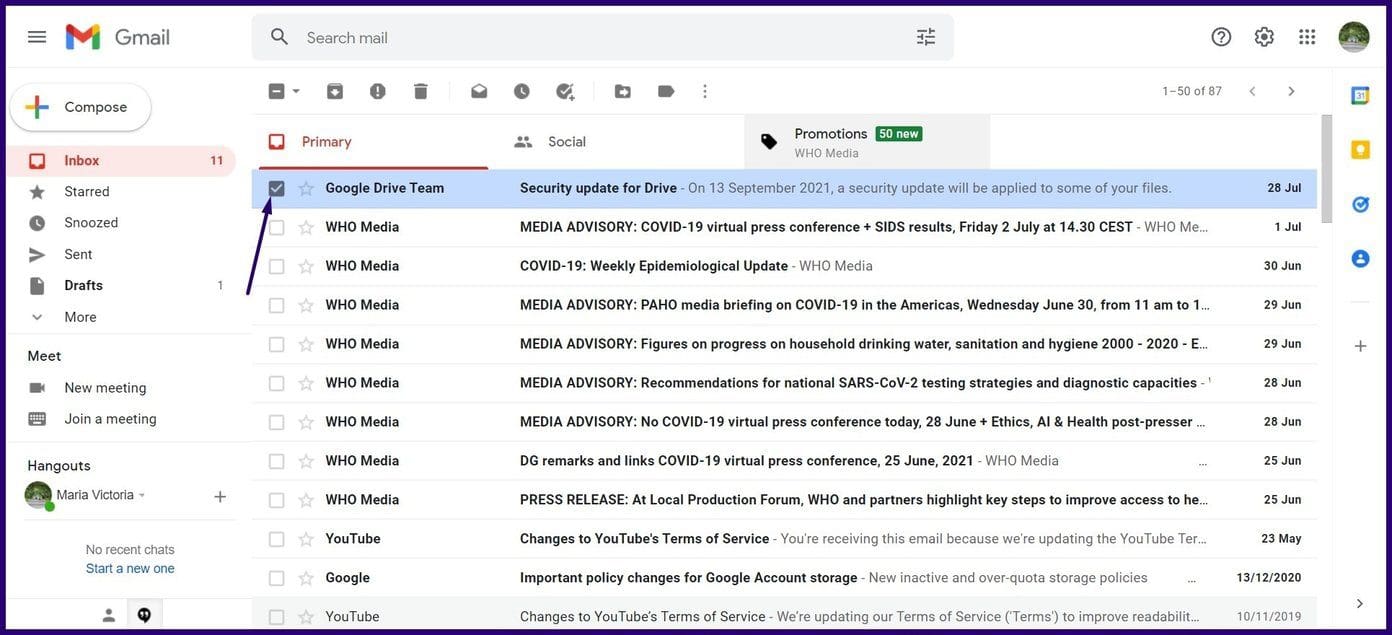Open the Support help icon

pos(1221,37)
